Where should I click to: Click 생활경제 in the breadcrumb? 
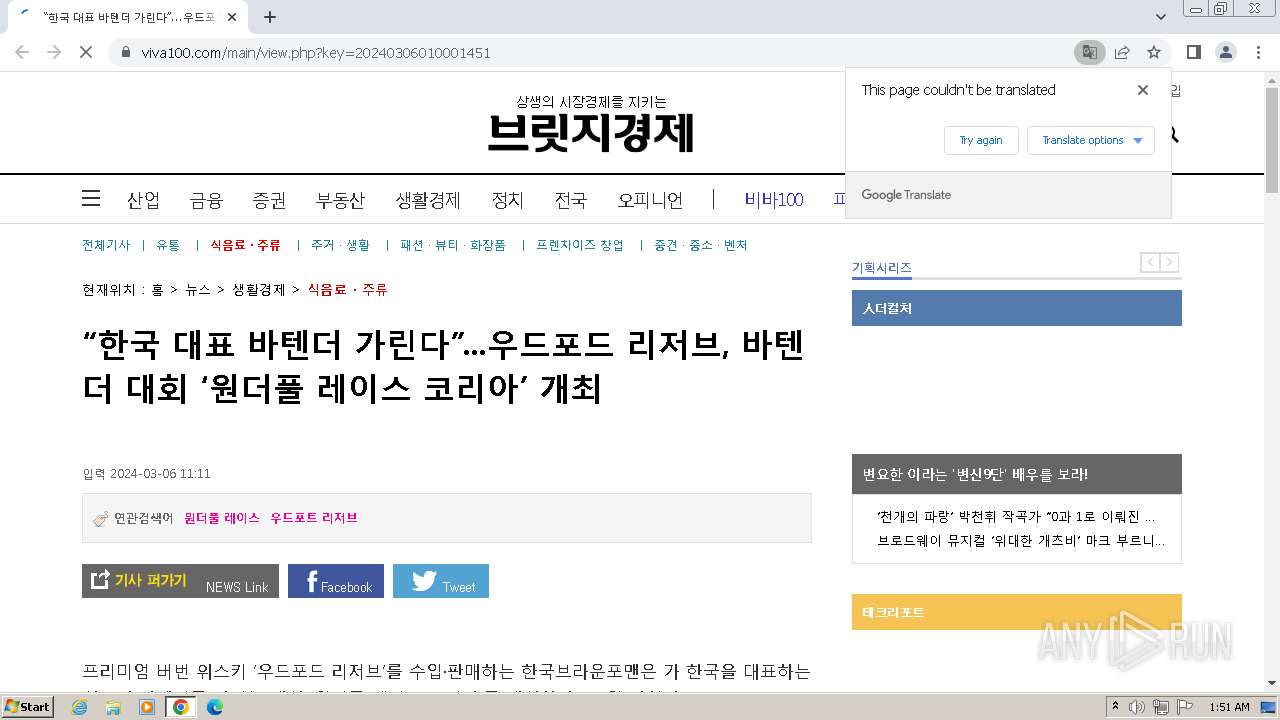[x=259, y=290]
